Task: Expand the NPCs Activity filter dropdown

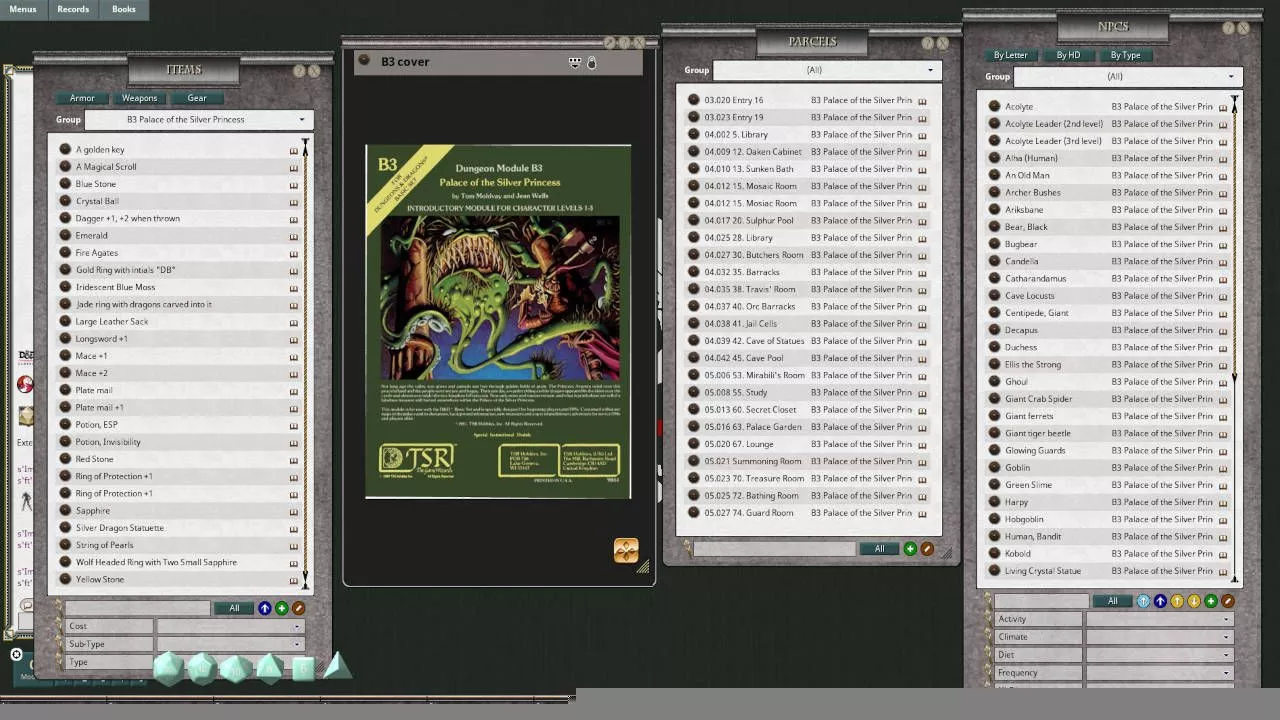Action: 1160,619
